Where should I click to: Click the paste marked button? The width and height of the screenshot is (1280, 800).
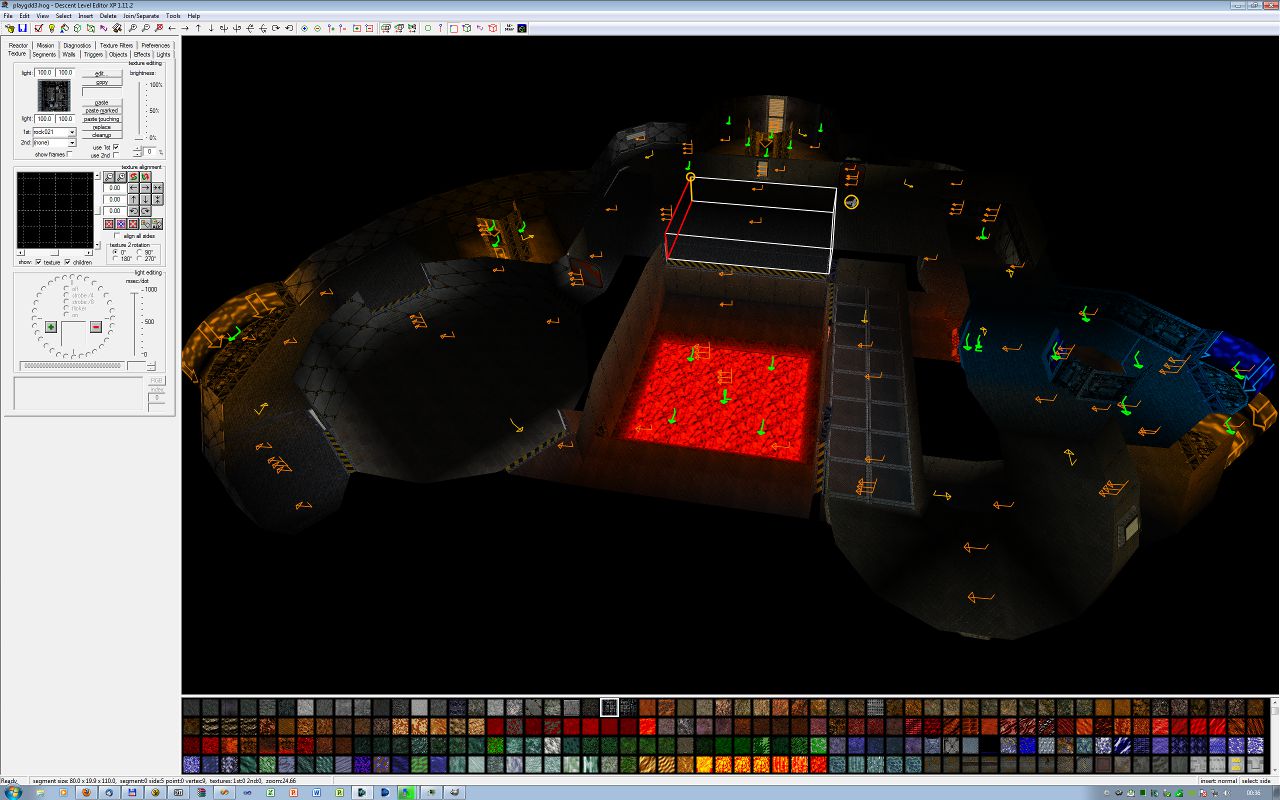pos(101,110)
